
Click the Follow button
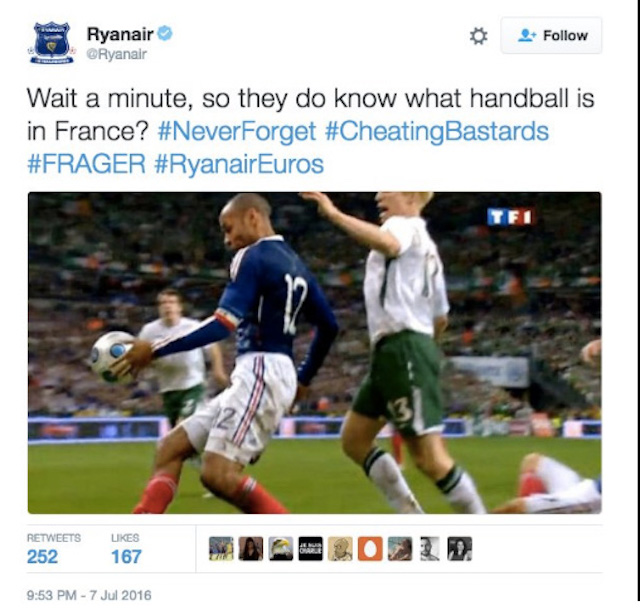(x=551, y=36)
